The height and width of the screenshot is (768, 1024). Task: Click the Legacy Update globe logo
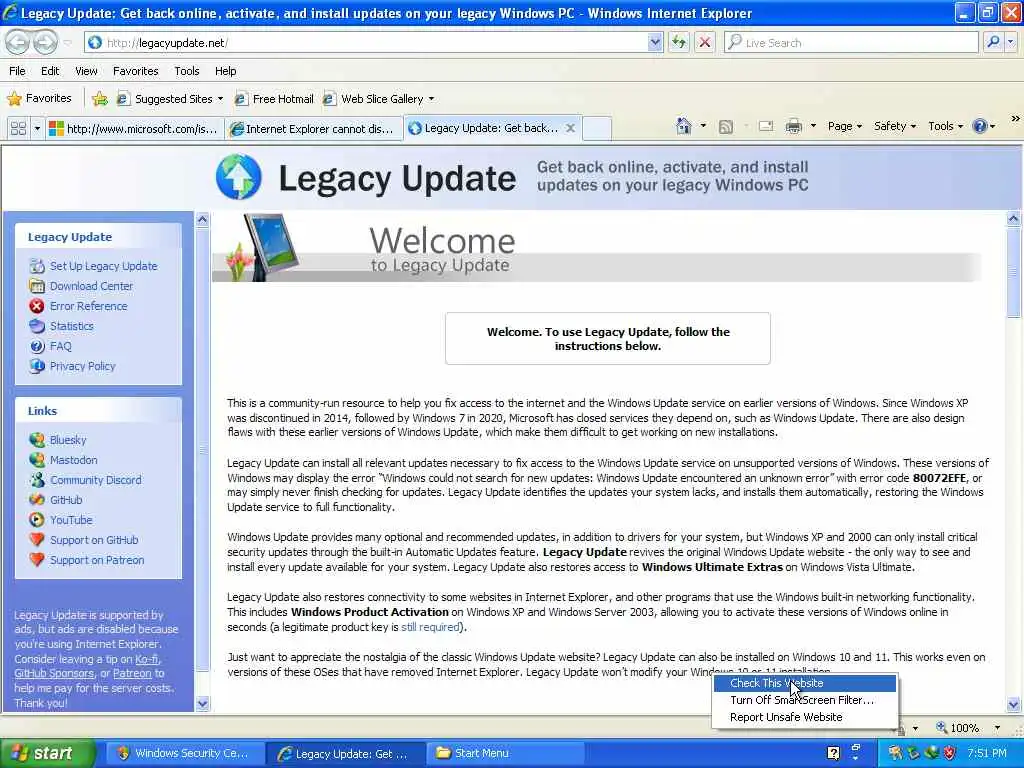tap(238, 177)
